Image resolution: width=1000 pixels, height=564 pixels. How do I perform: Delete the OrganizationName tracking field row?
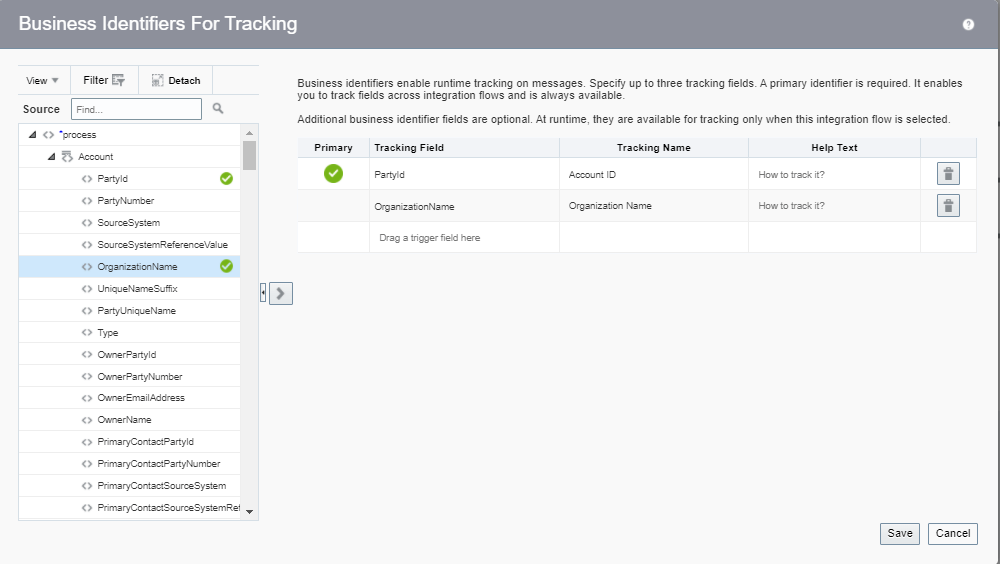pyautogui.click(x=948, y=206)
